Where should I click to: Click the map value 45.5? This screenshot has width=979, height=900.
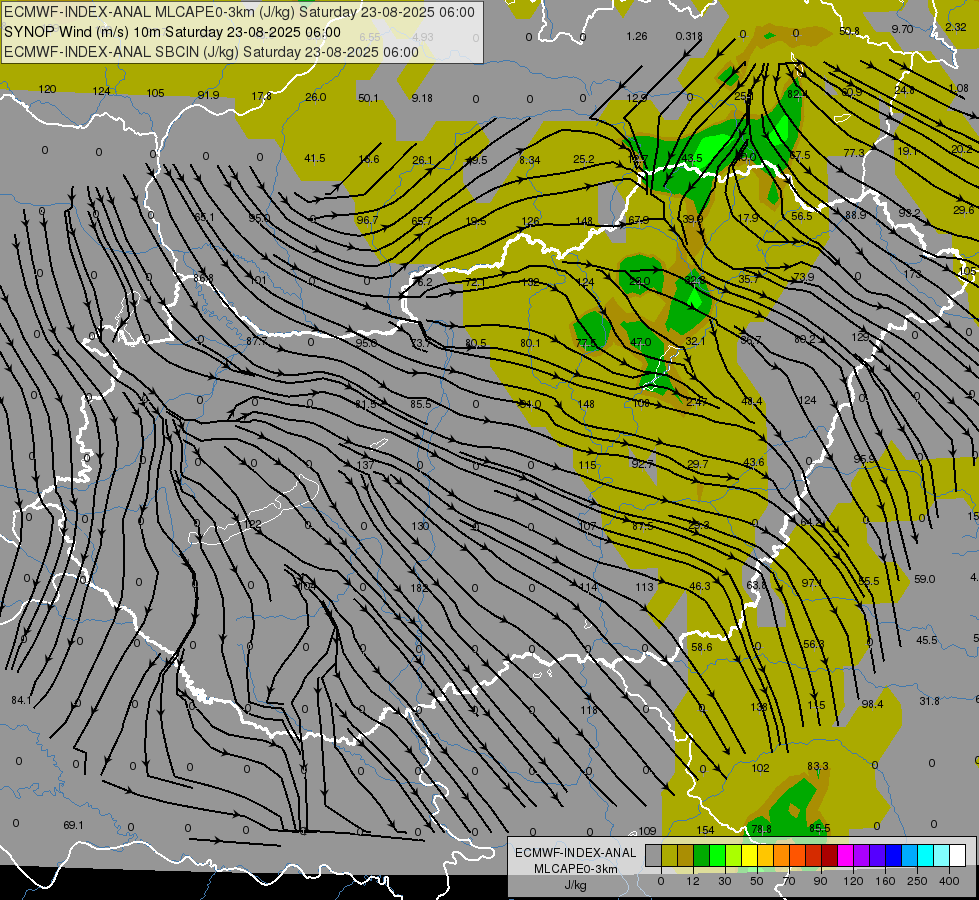click(x=927, y=640)
